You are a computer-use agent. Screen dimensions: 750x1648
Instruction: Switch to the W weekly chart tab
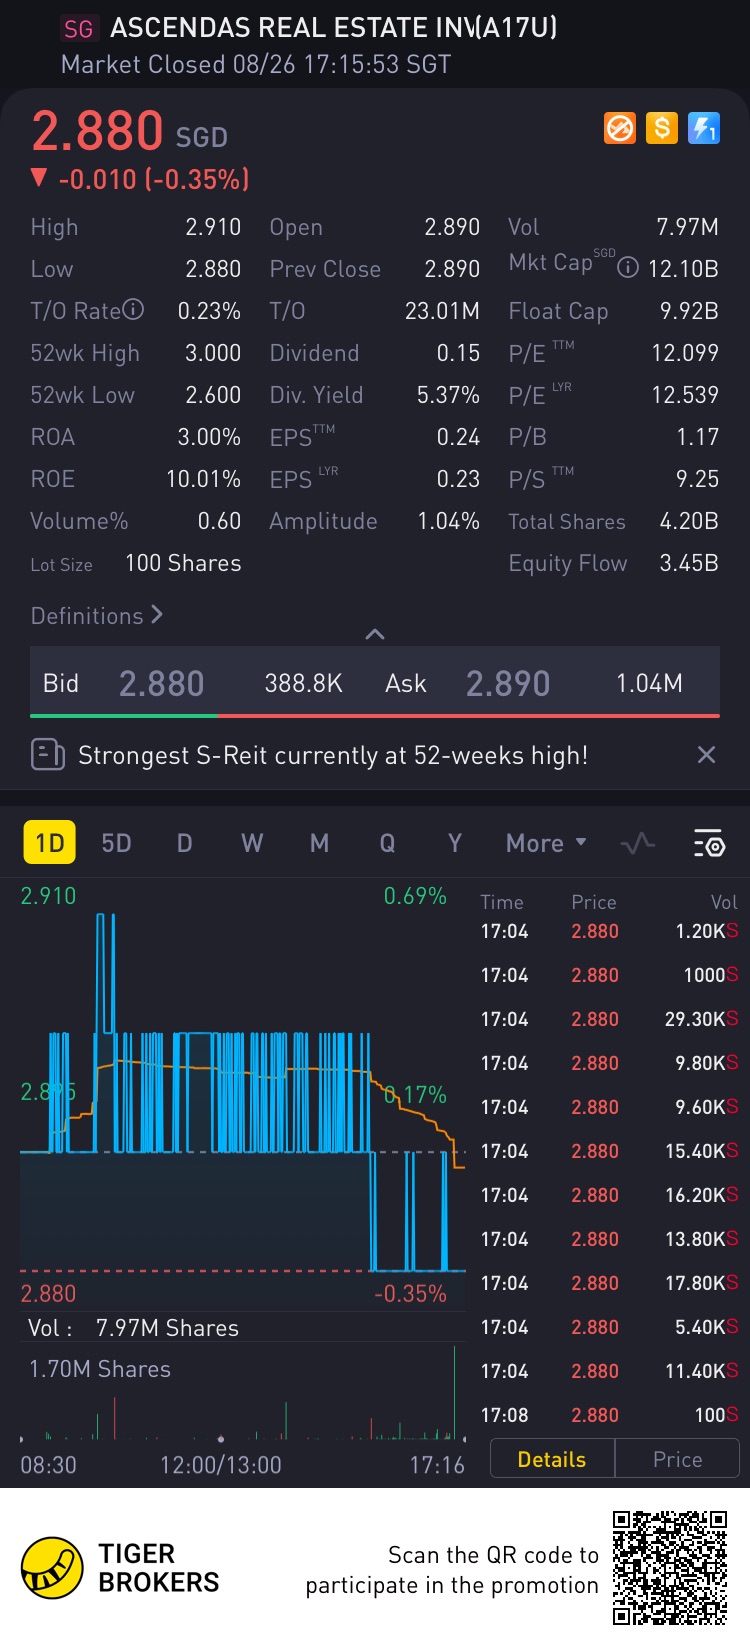pyautogui.click(x=252, y=843)
